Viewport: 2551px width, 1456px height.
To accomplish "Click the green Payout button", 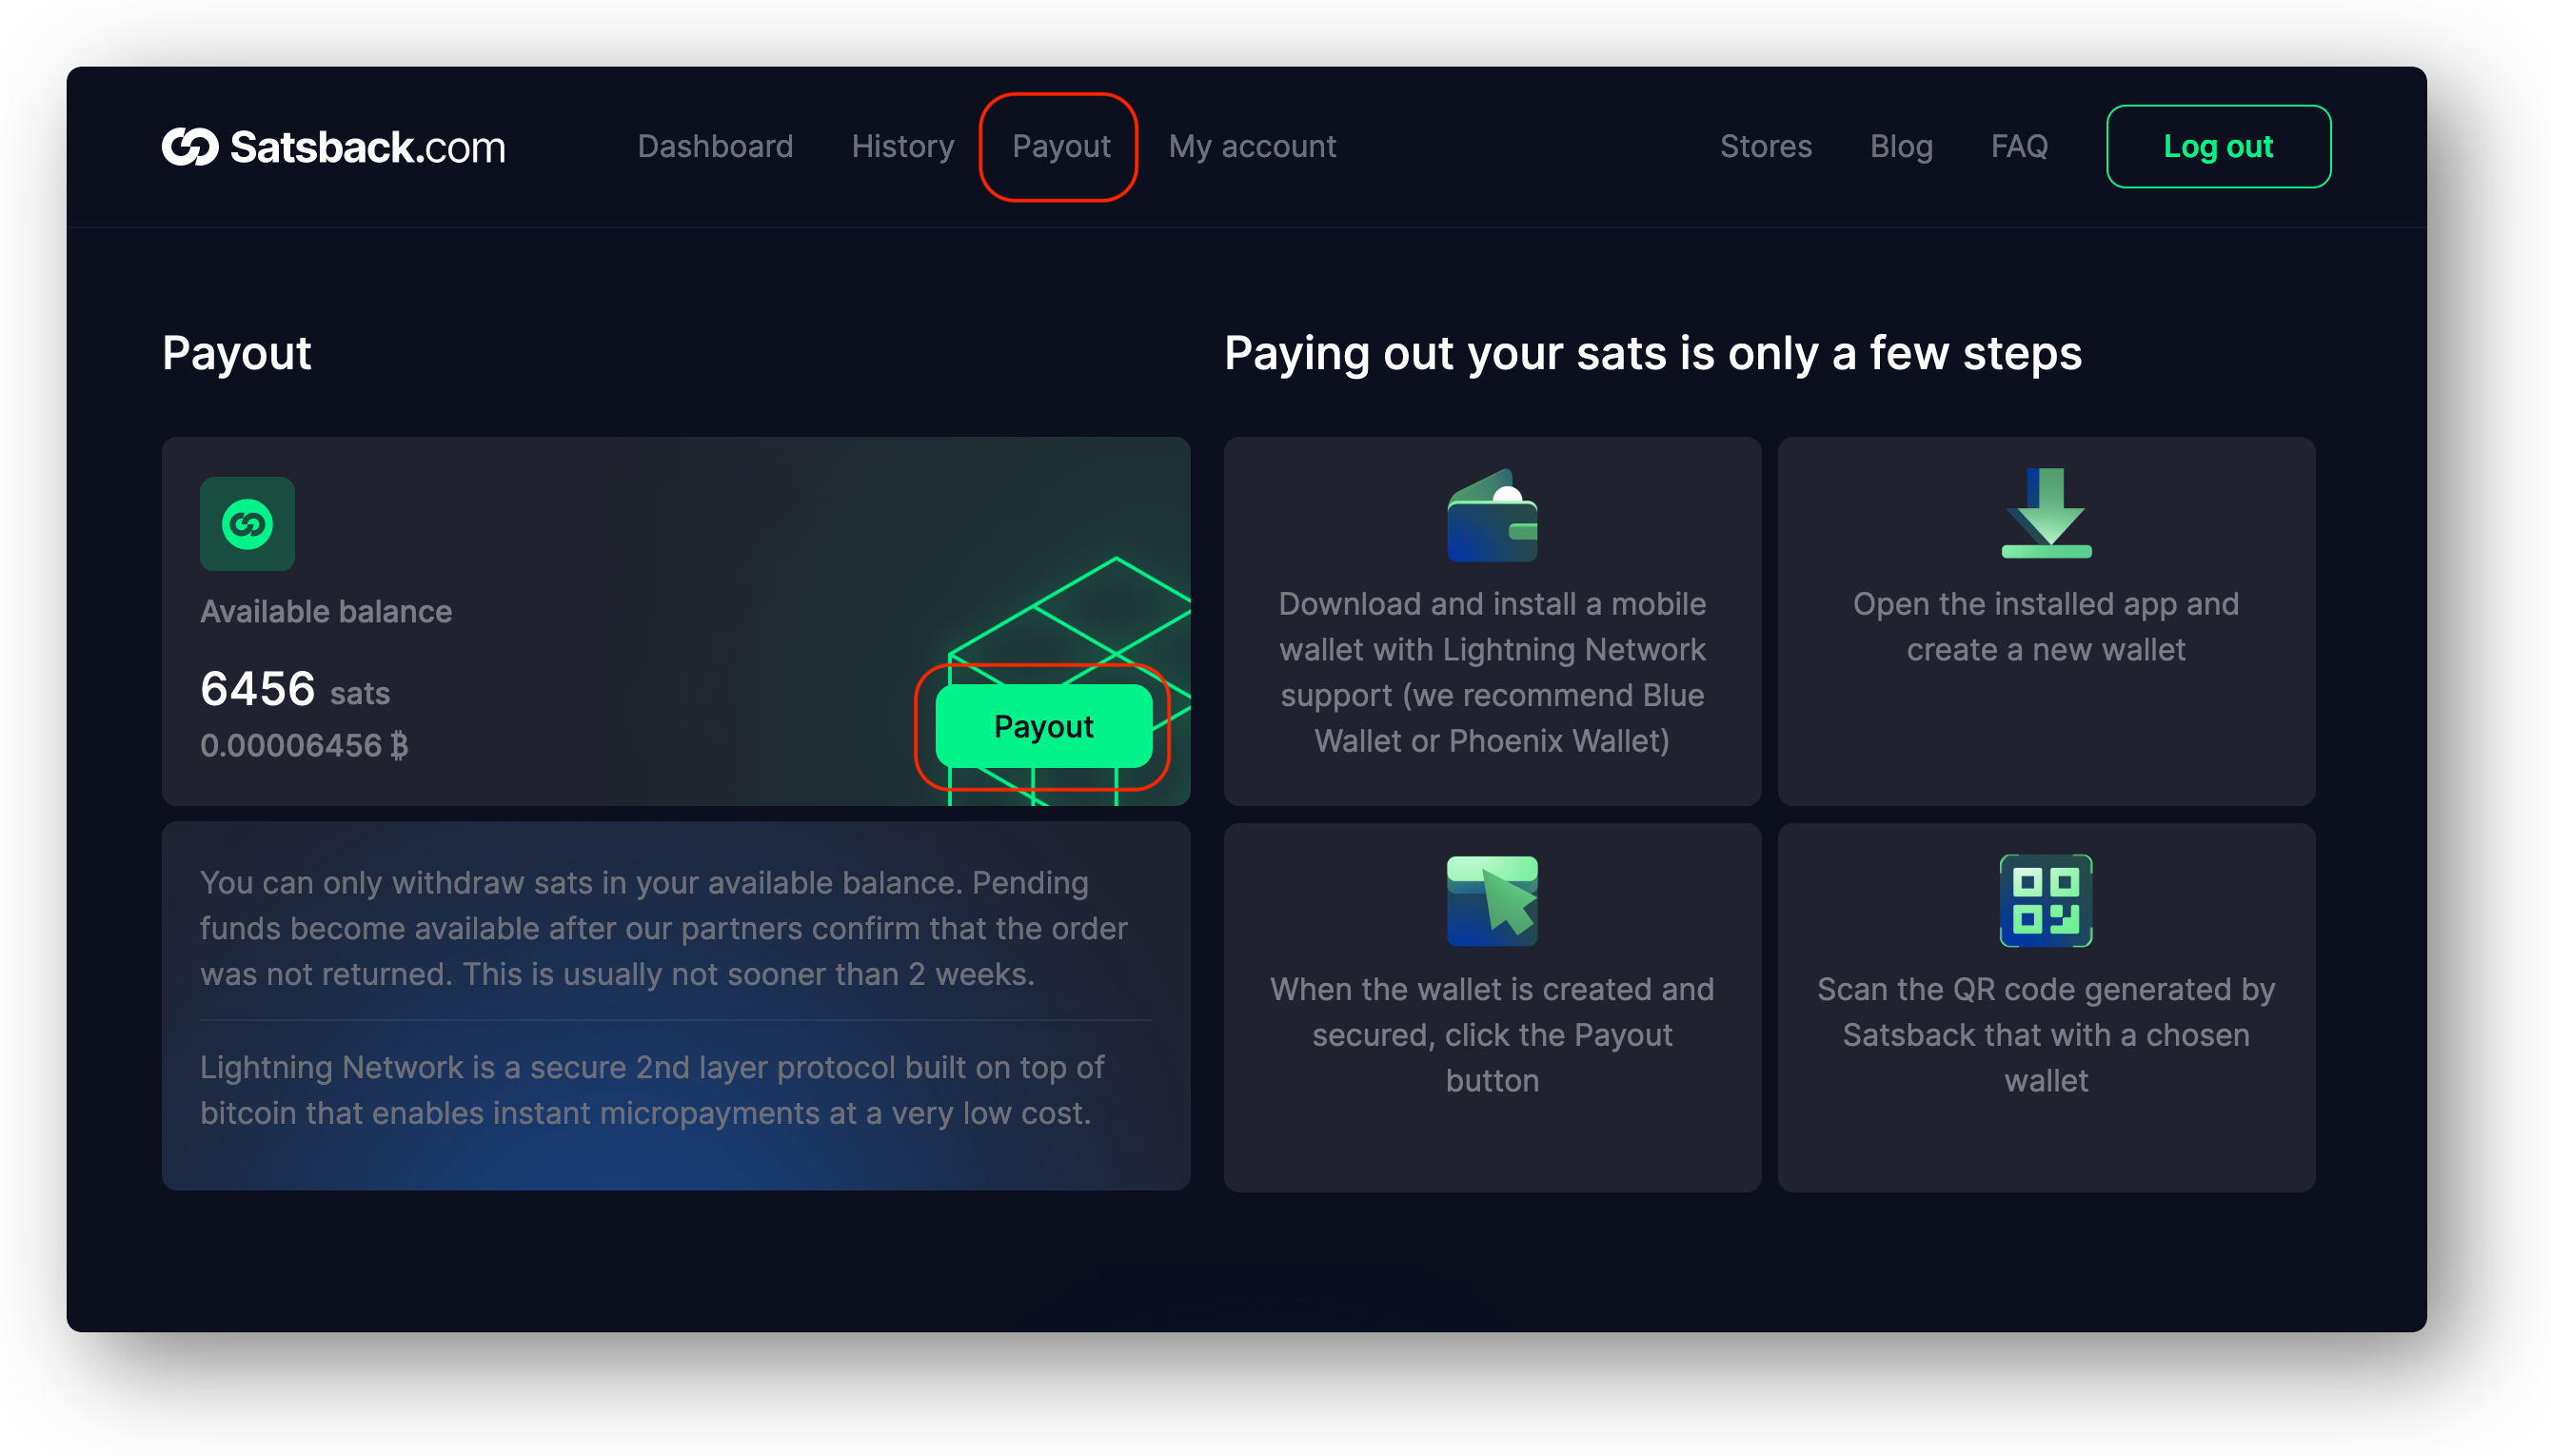I will click(x=1043, y=726).
